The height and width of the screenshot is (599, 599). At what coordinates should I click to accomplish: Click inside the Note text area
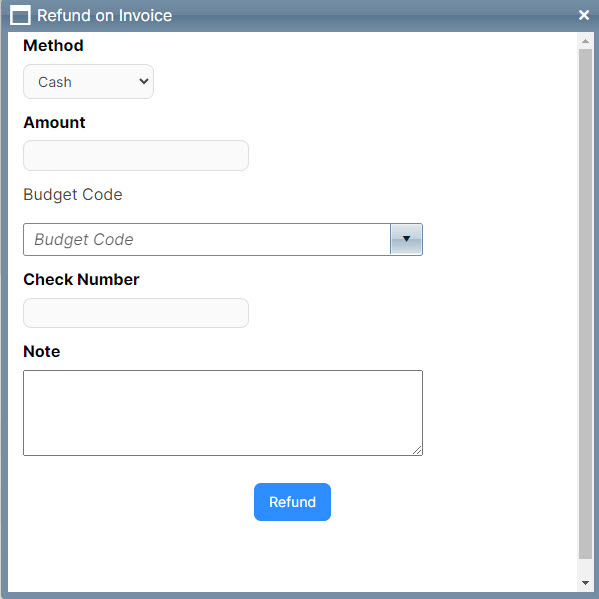click(223, 413)
